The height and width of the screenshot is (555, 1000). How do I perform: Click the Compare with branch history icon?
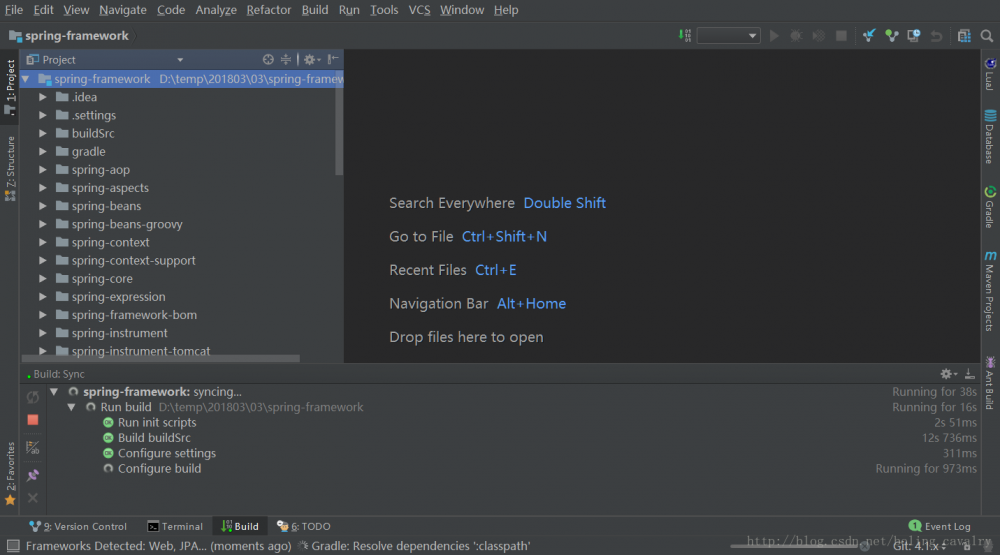pyautogui.click(x=914, y=36)
